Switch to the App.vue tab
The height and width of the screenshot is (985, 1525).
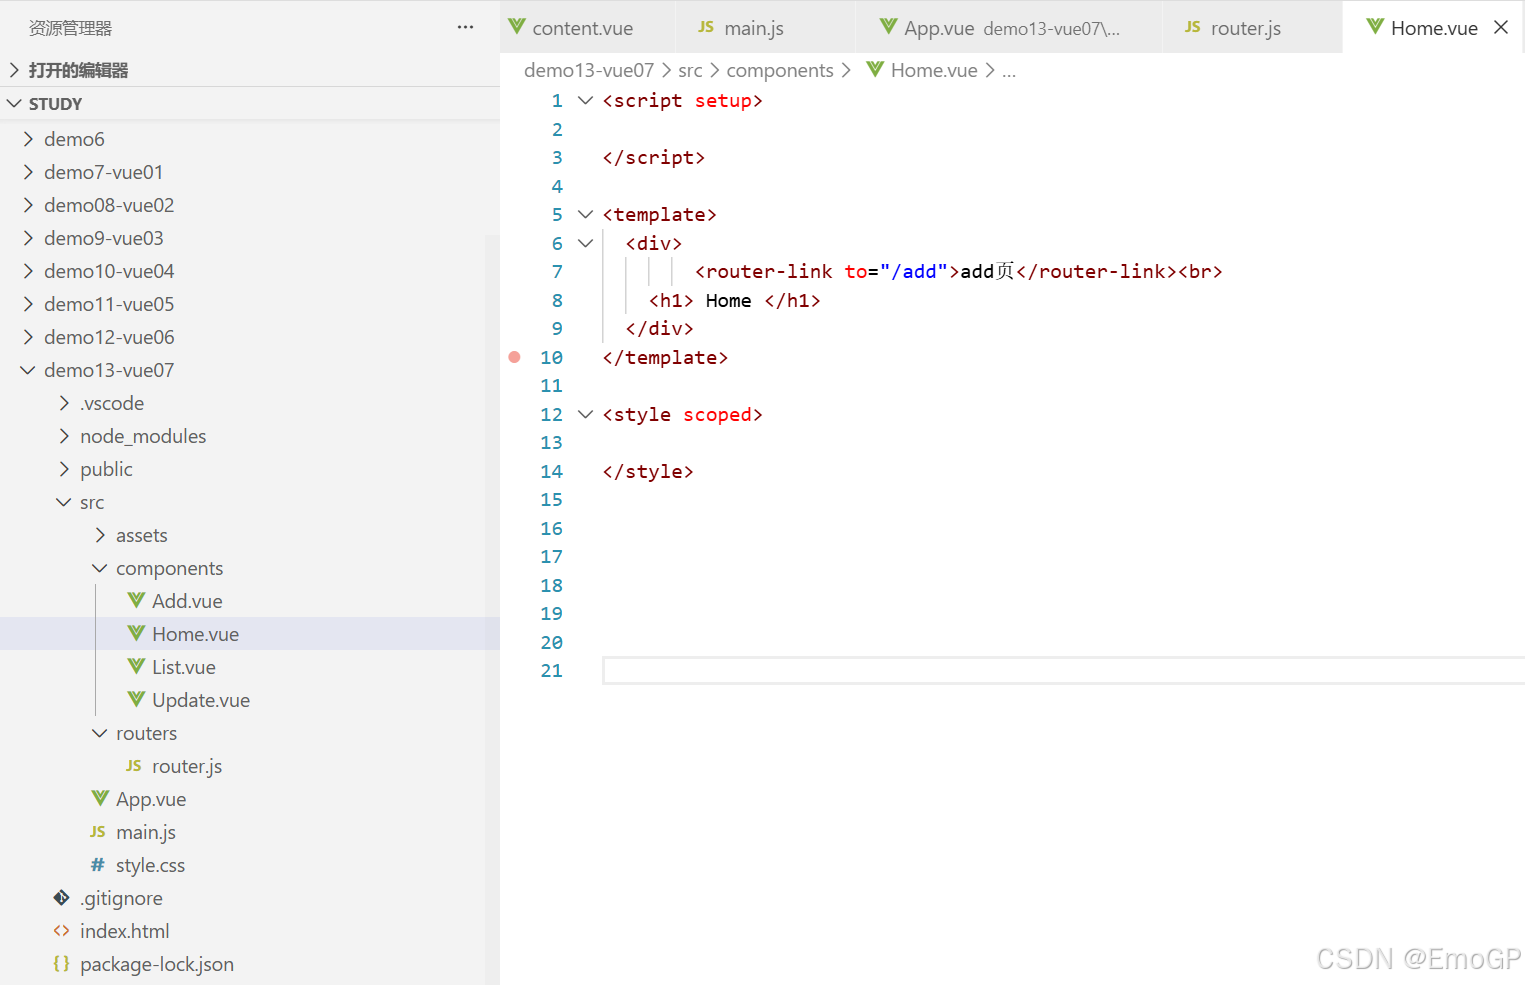[x=1009, y=27]
